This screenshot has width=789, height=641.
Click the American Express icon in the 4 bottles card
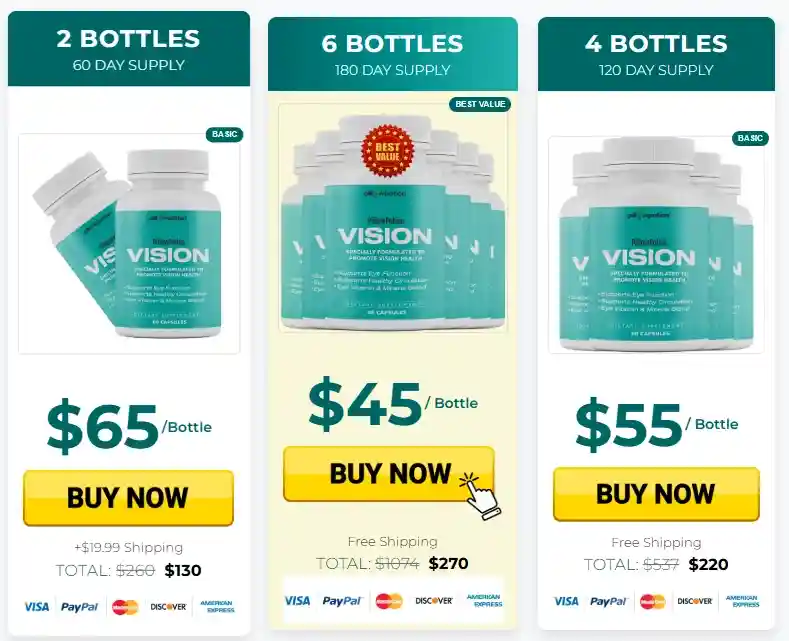pyautogui.click(x=742, y=601)
